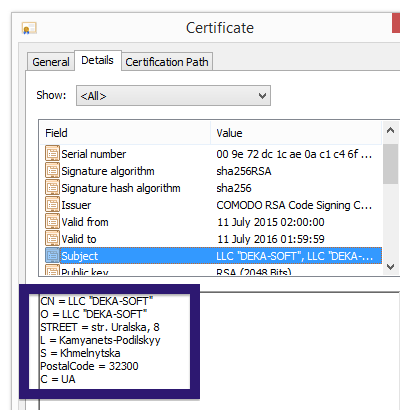Select the Signature algorithm field icon
Screen dimensions: 400x410
(x=52, y=171)
